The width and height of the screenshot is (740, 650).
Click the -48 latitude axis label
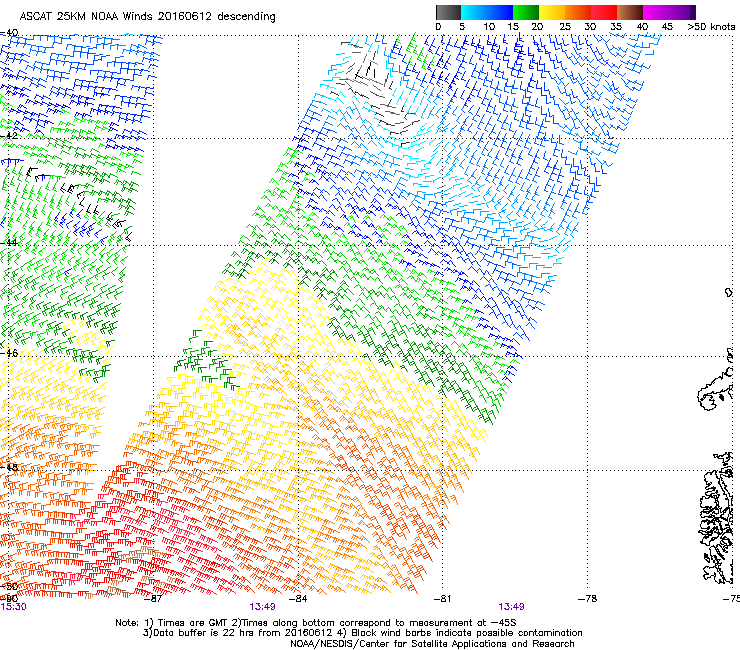pyautogui.click(x=9, y=467)
